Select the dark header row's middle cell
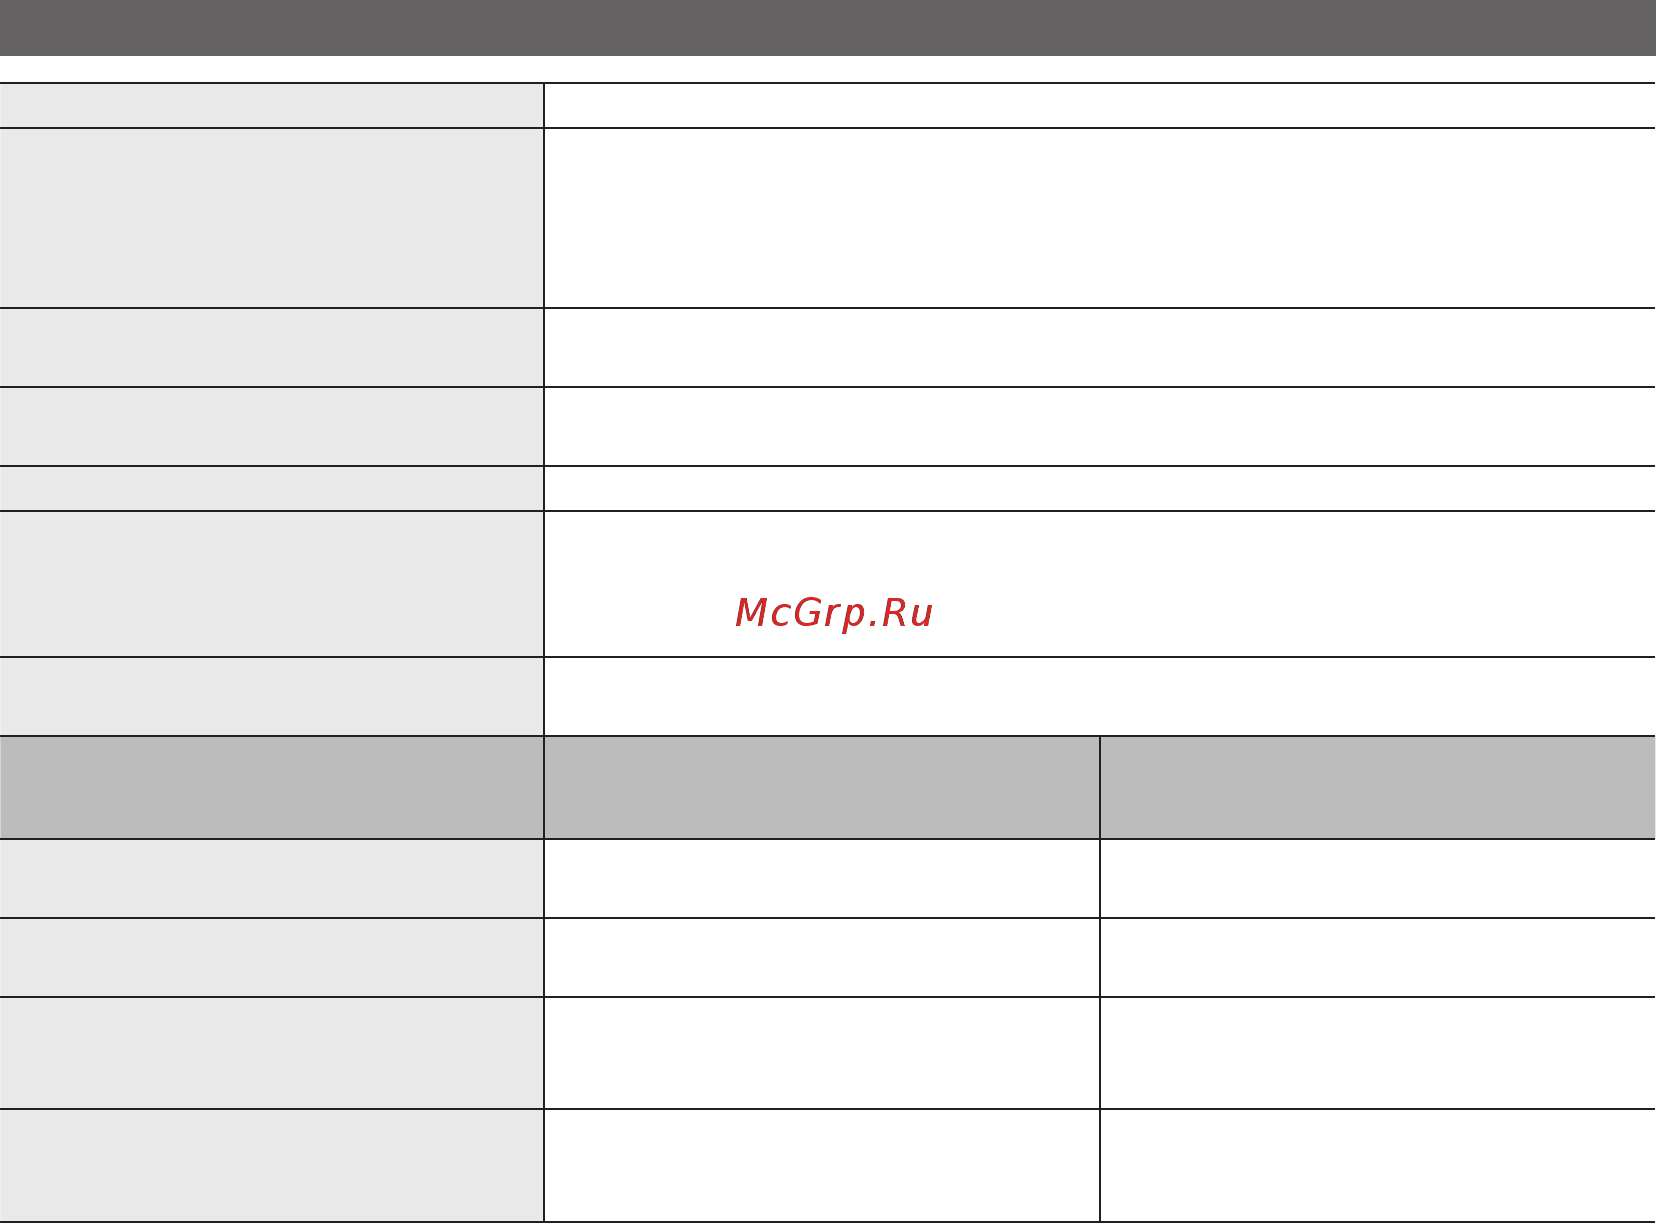Viewport: 1656px width, 1223px height. [822, 788]
